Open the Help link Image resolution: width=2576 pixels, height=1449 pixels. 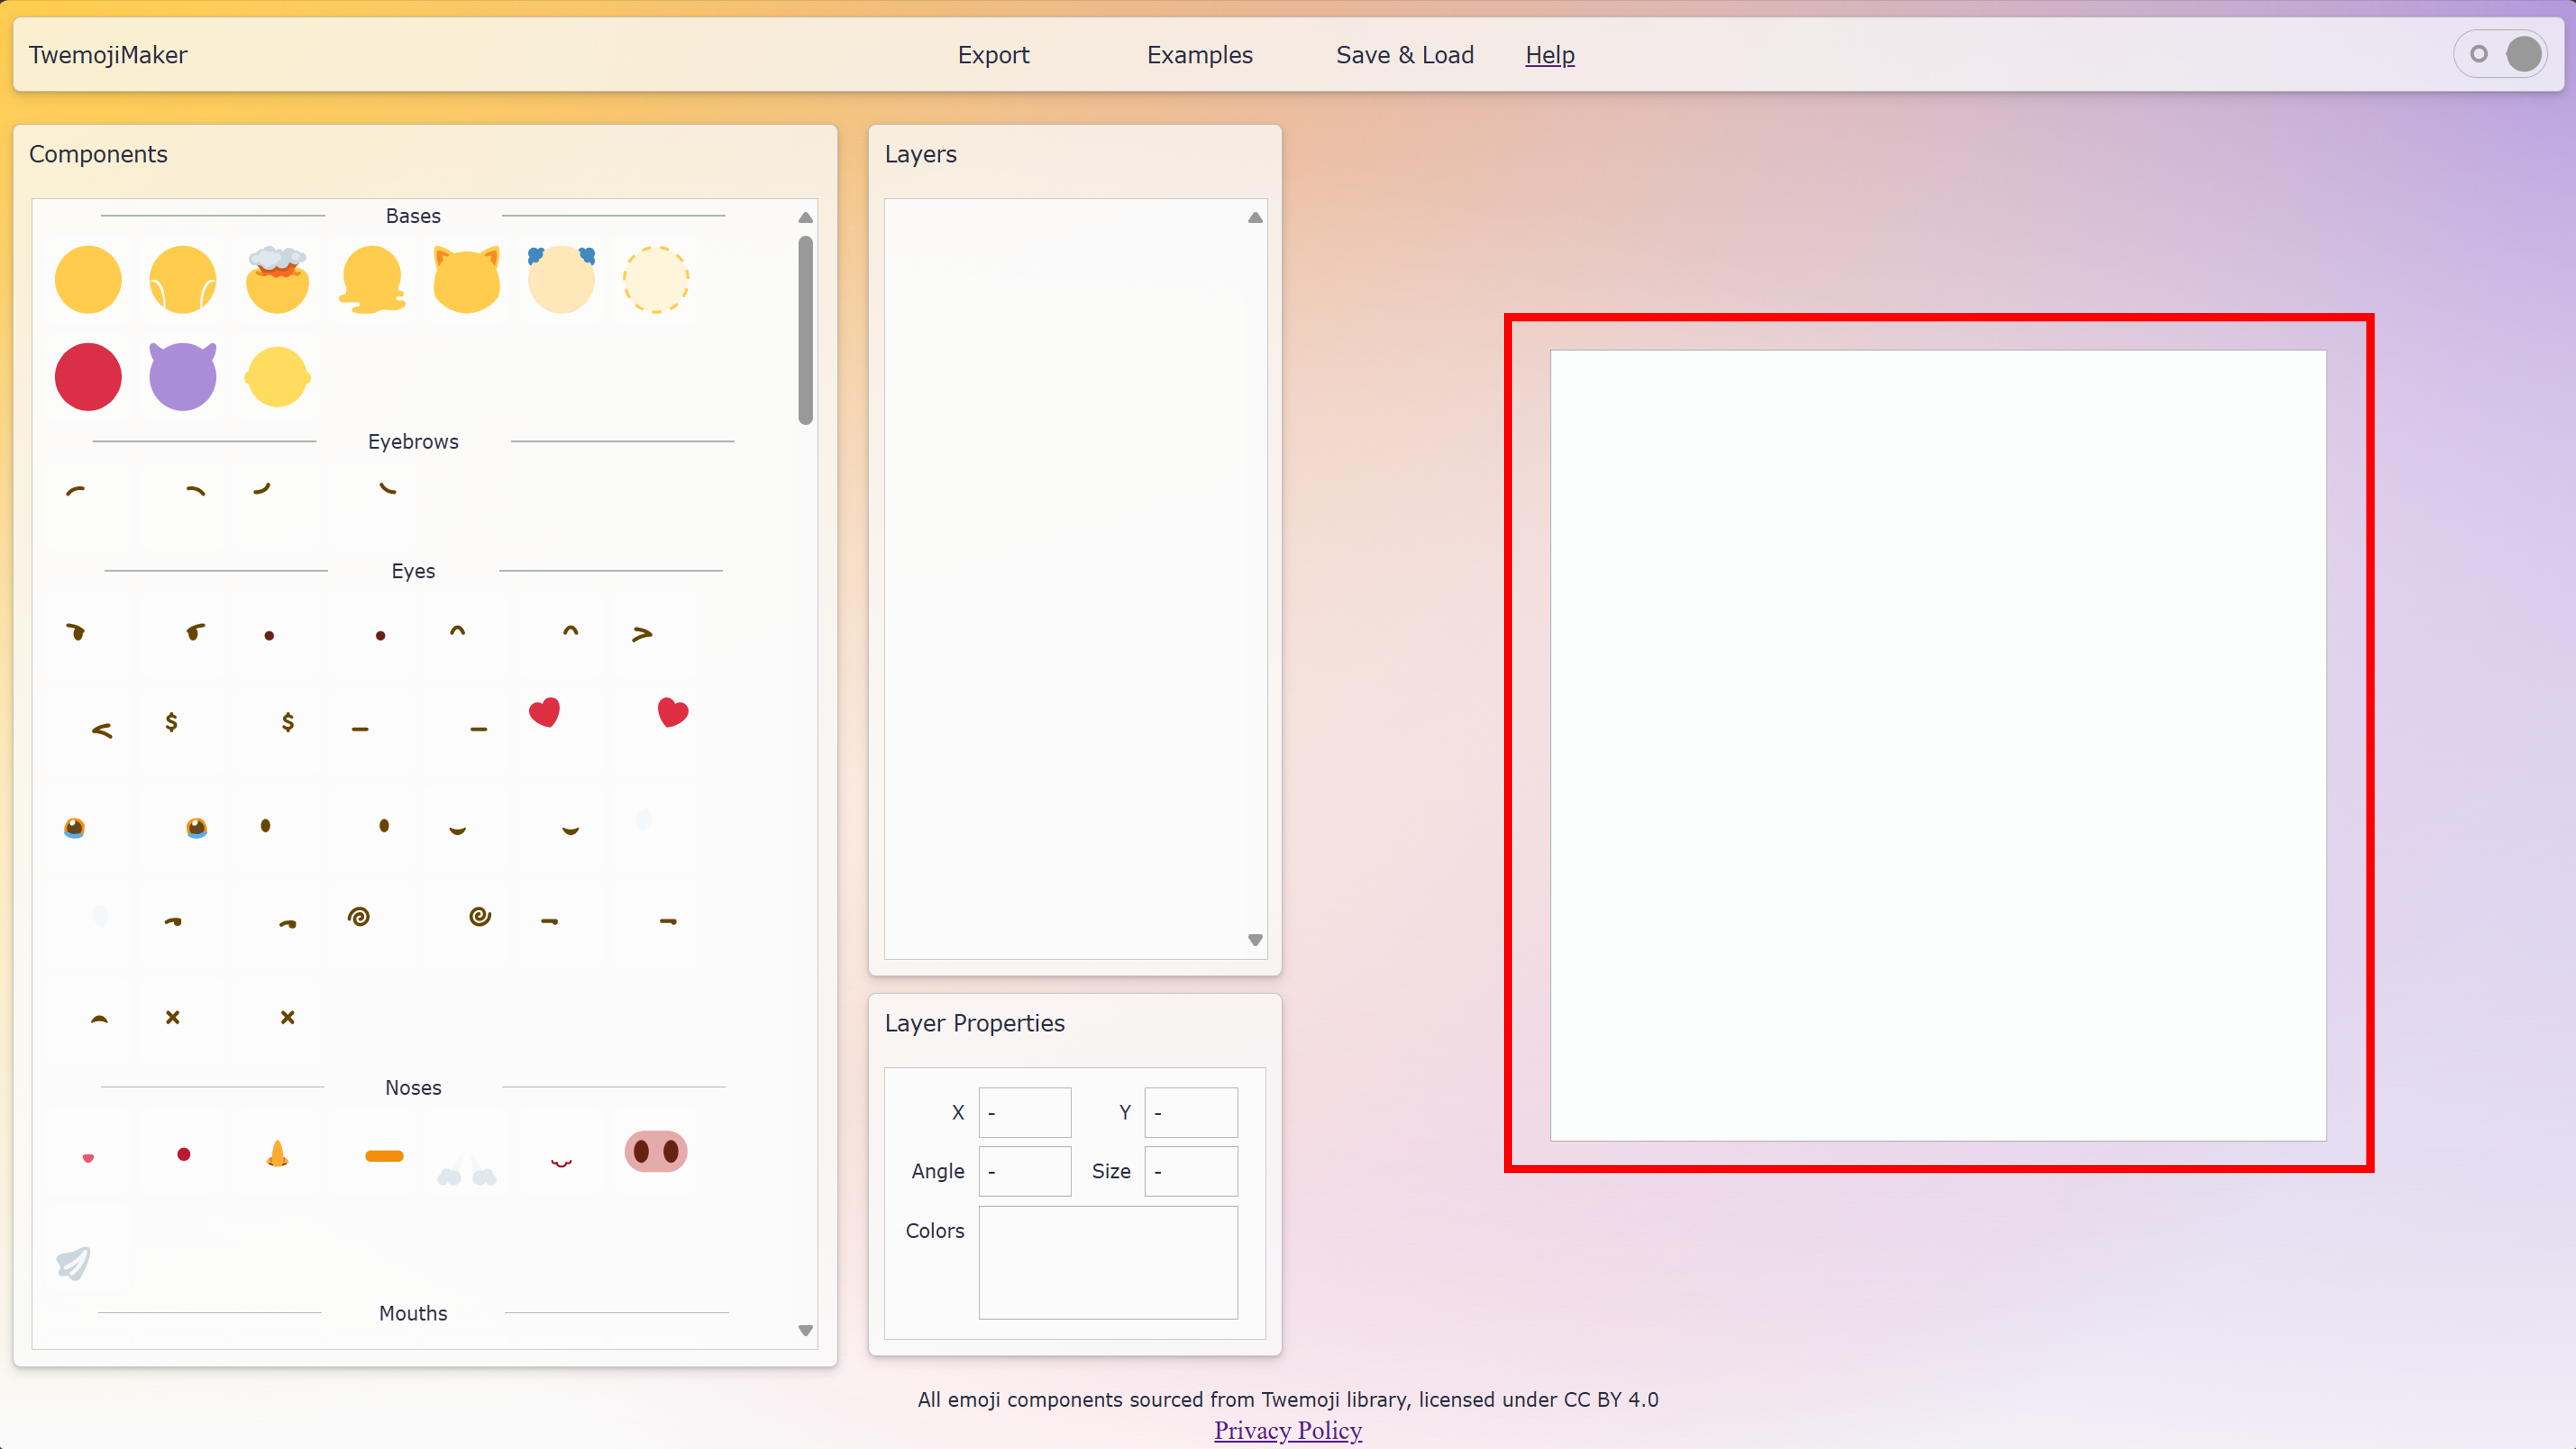pos(1549,55)
